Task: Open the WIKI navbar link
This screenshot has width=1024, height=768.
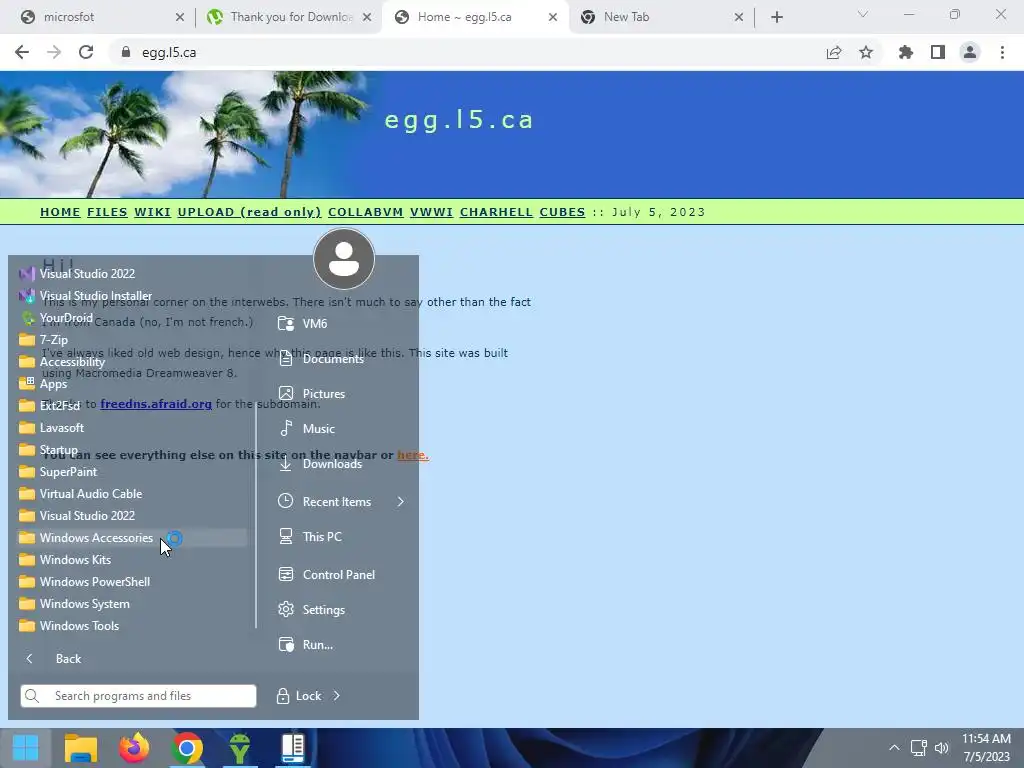Action: (152, 212)
